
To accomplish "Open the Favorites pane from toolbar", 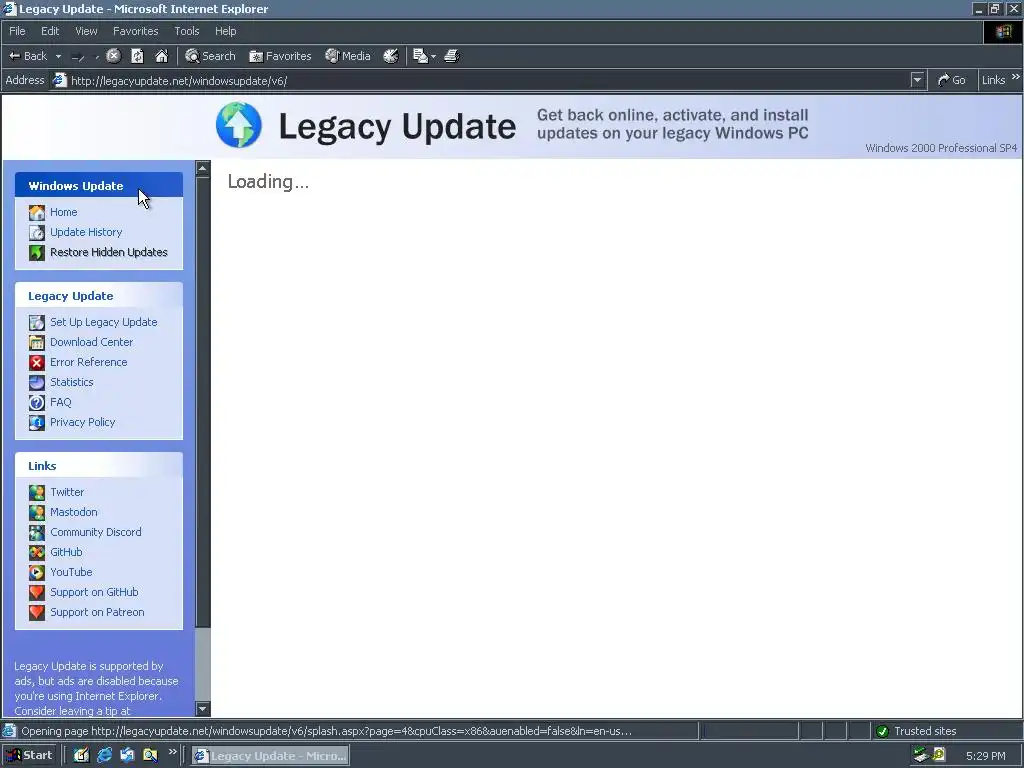I will pos(280,56).
